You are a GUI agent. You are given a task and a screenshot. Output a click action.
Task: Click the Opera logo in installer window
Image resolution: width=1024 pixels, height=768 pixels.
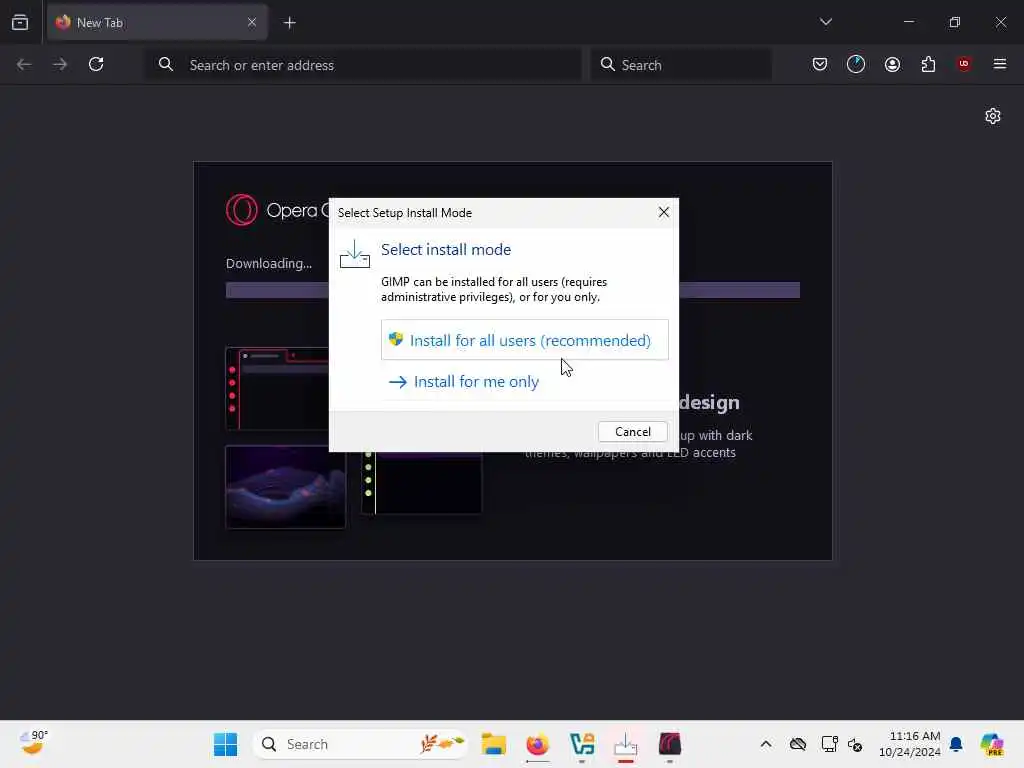pyautogui.click(x=242, y=210)
